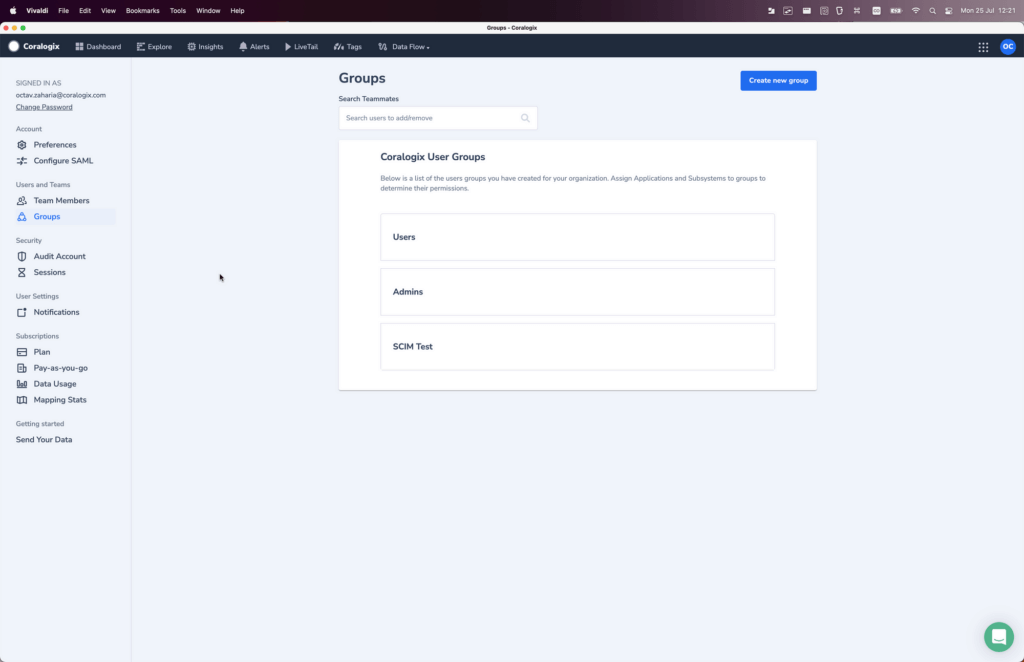Click the Sessions hourglass icon

(22, 272)
